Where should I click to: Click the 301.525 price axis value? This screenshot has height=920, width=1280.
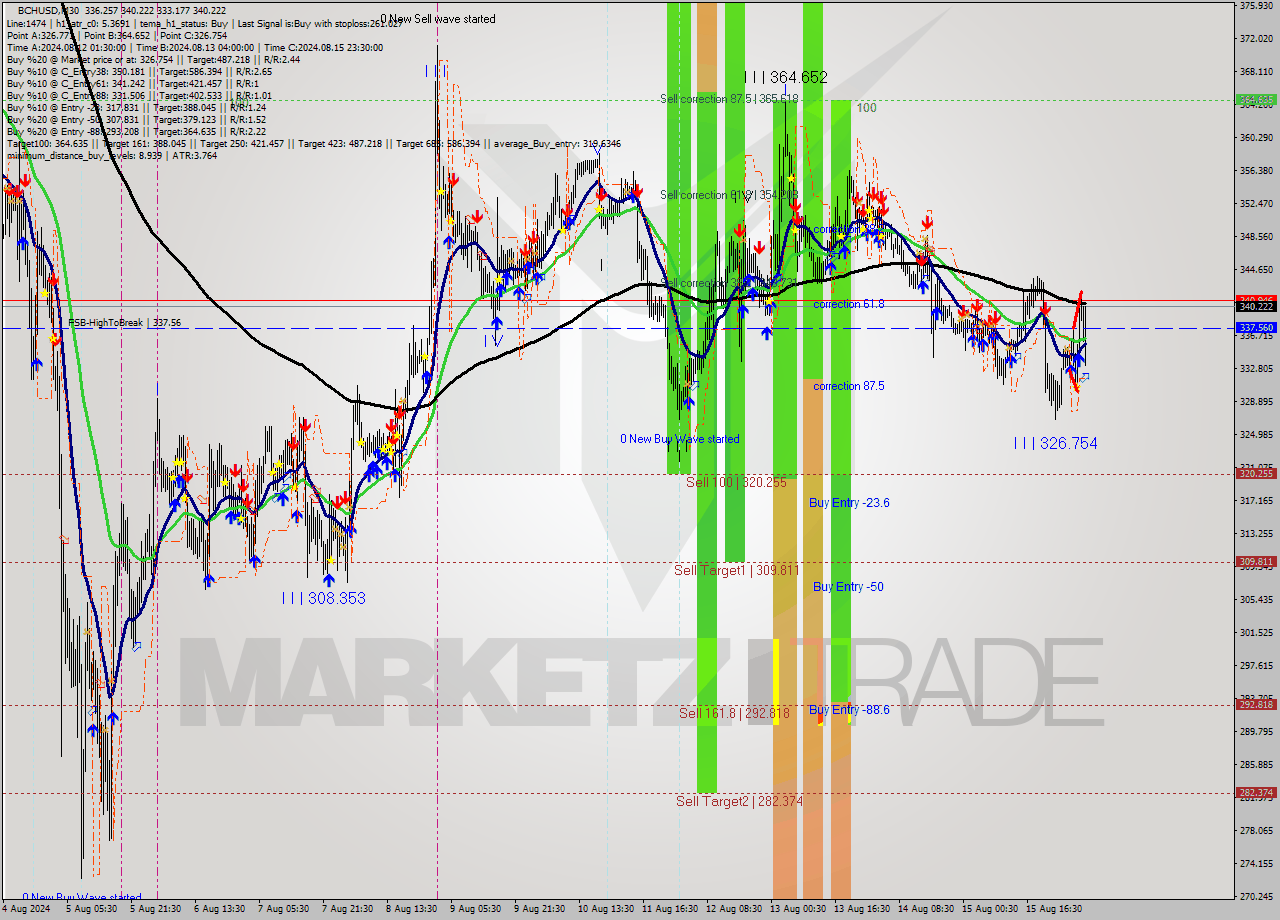1257,633
